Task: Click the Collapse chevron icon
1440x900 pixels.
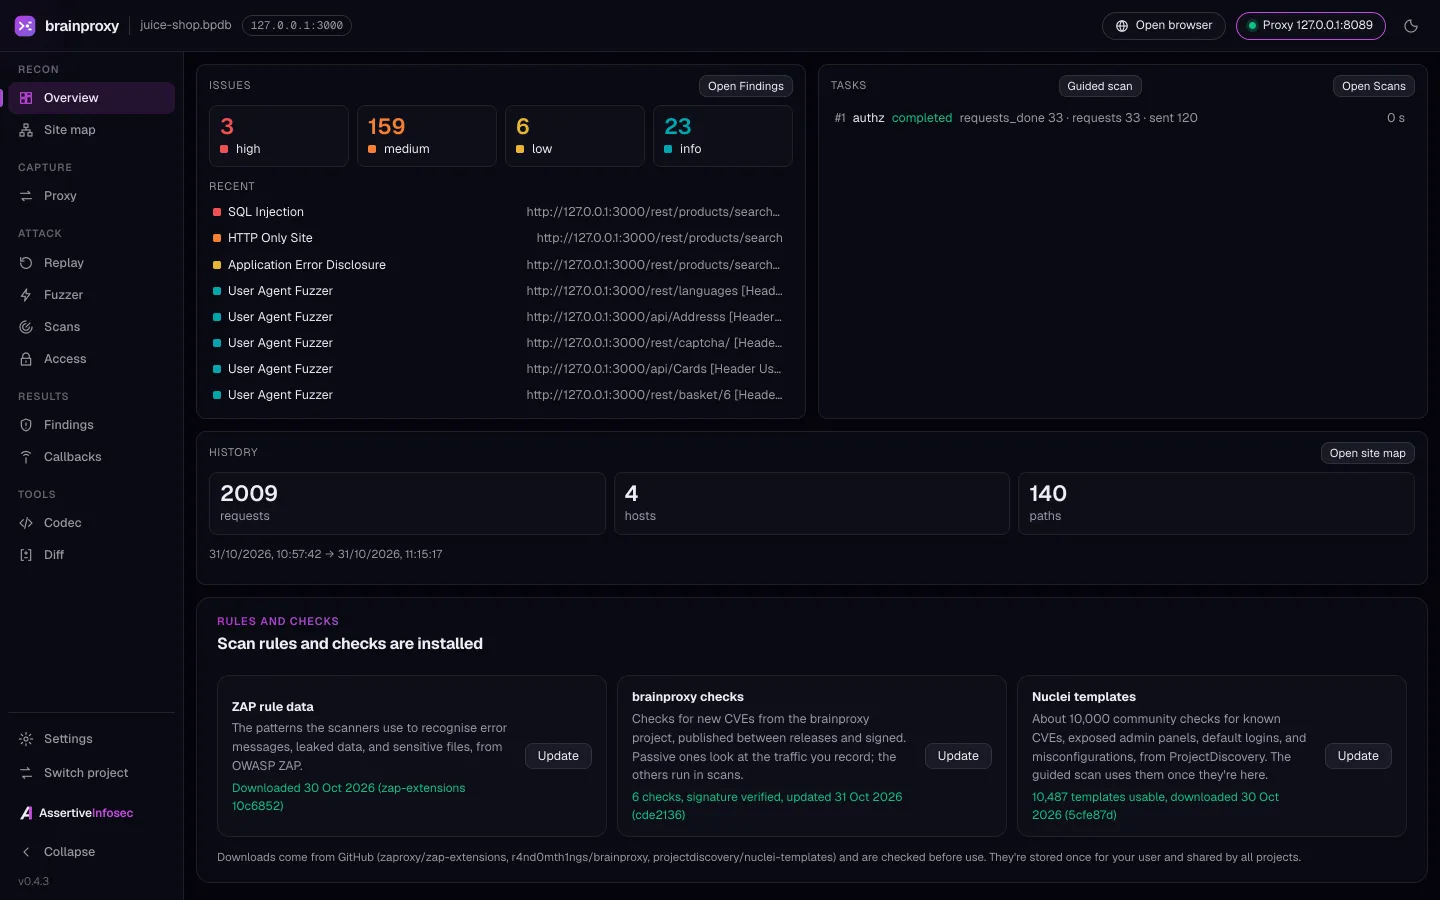Action: pos(26,852)
